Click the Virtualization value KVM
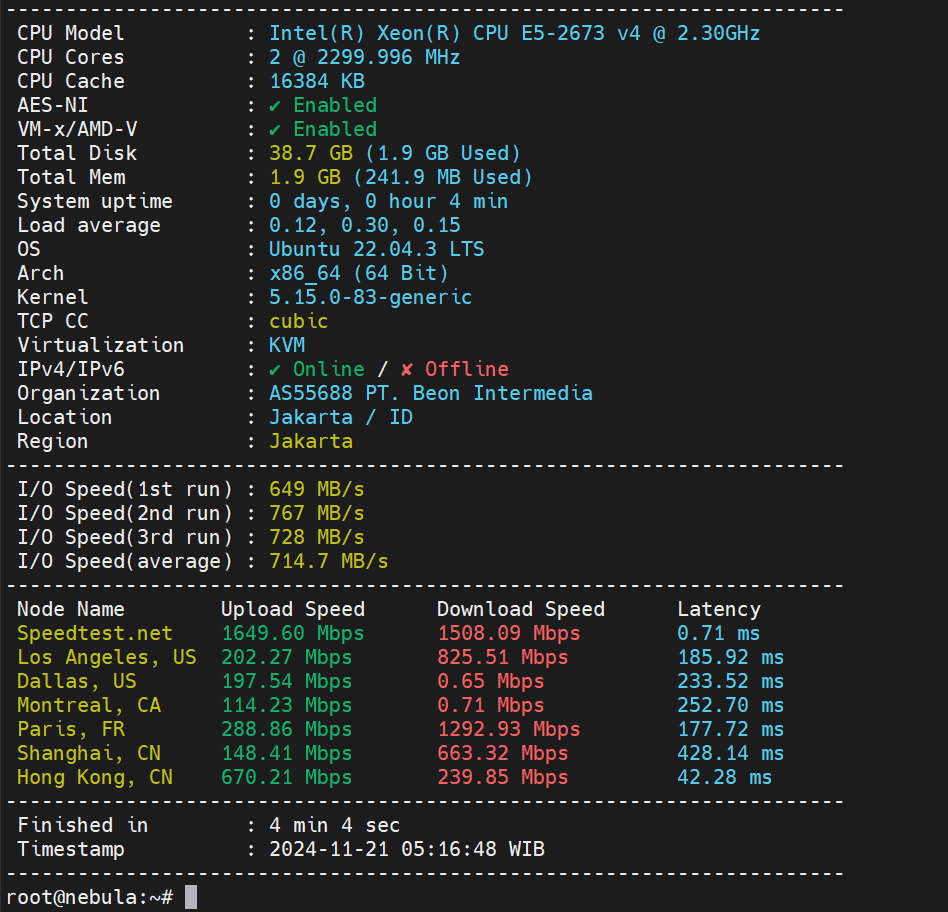The width and height of the screenshot is (948, 912). pyautogui.click(x=287, y=345)
